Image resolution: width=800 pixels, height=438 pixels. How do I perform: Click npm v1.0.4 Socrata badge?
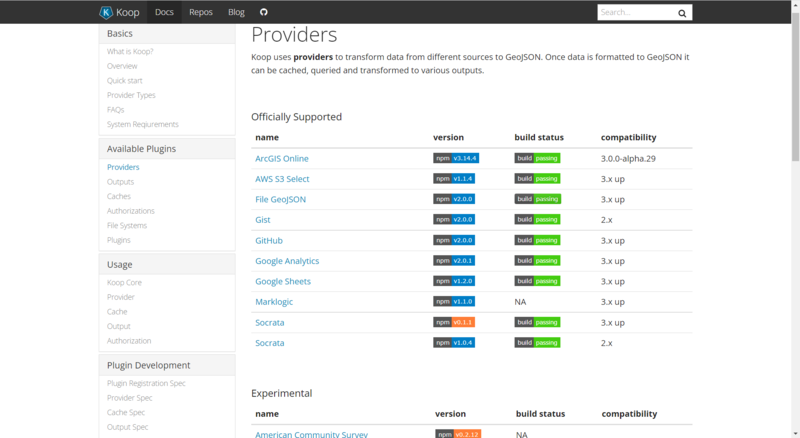point(454,343)
